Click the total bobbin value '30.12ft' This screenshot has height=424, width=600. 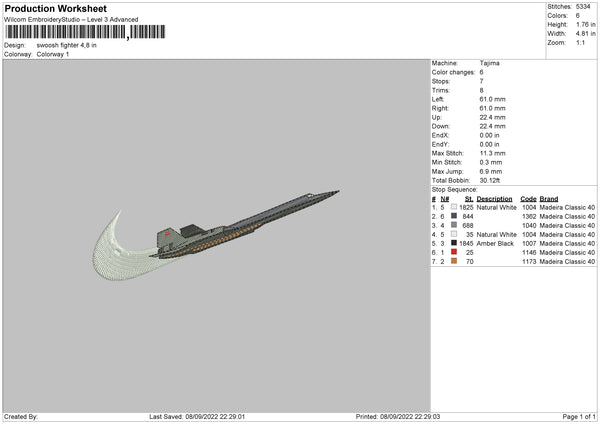click(490, 181)
